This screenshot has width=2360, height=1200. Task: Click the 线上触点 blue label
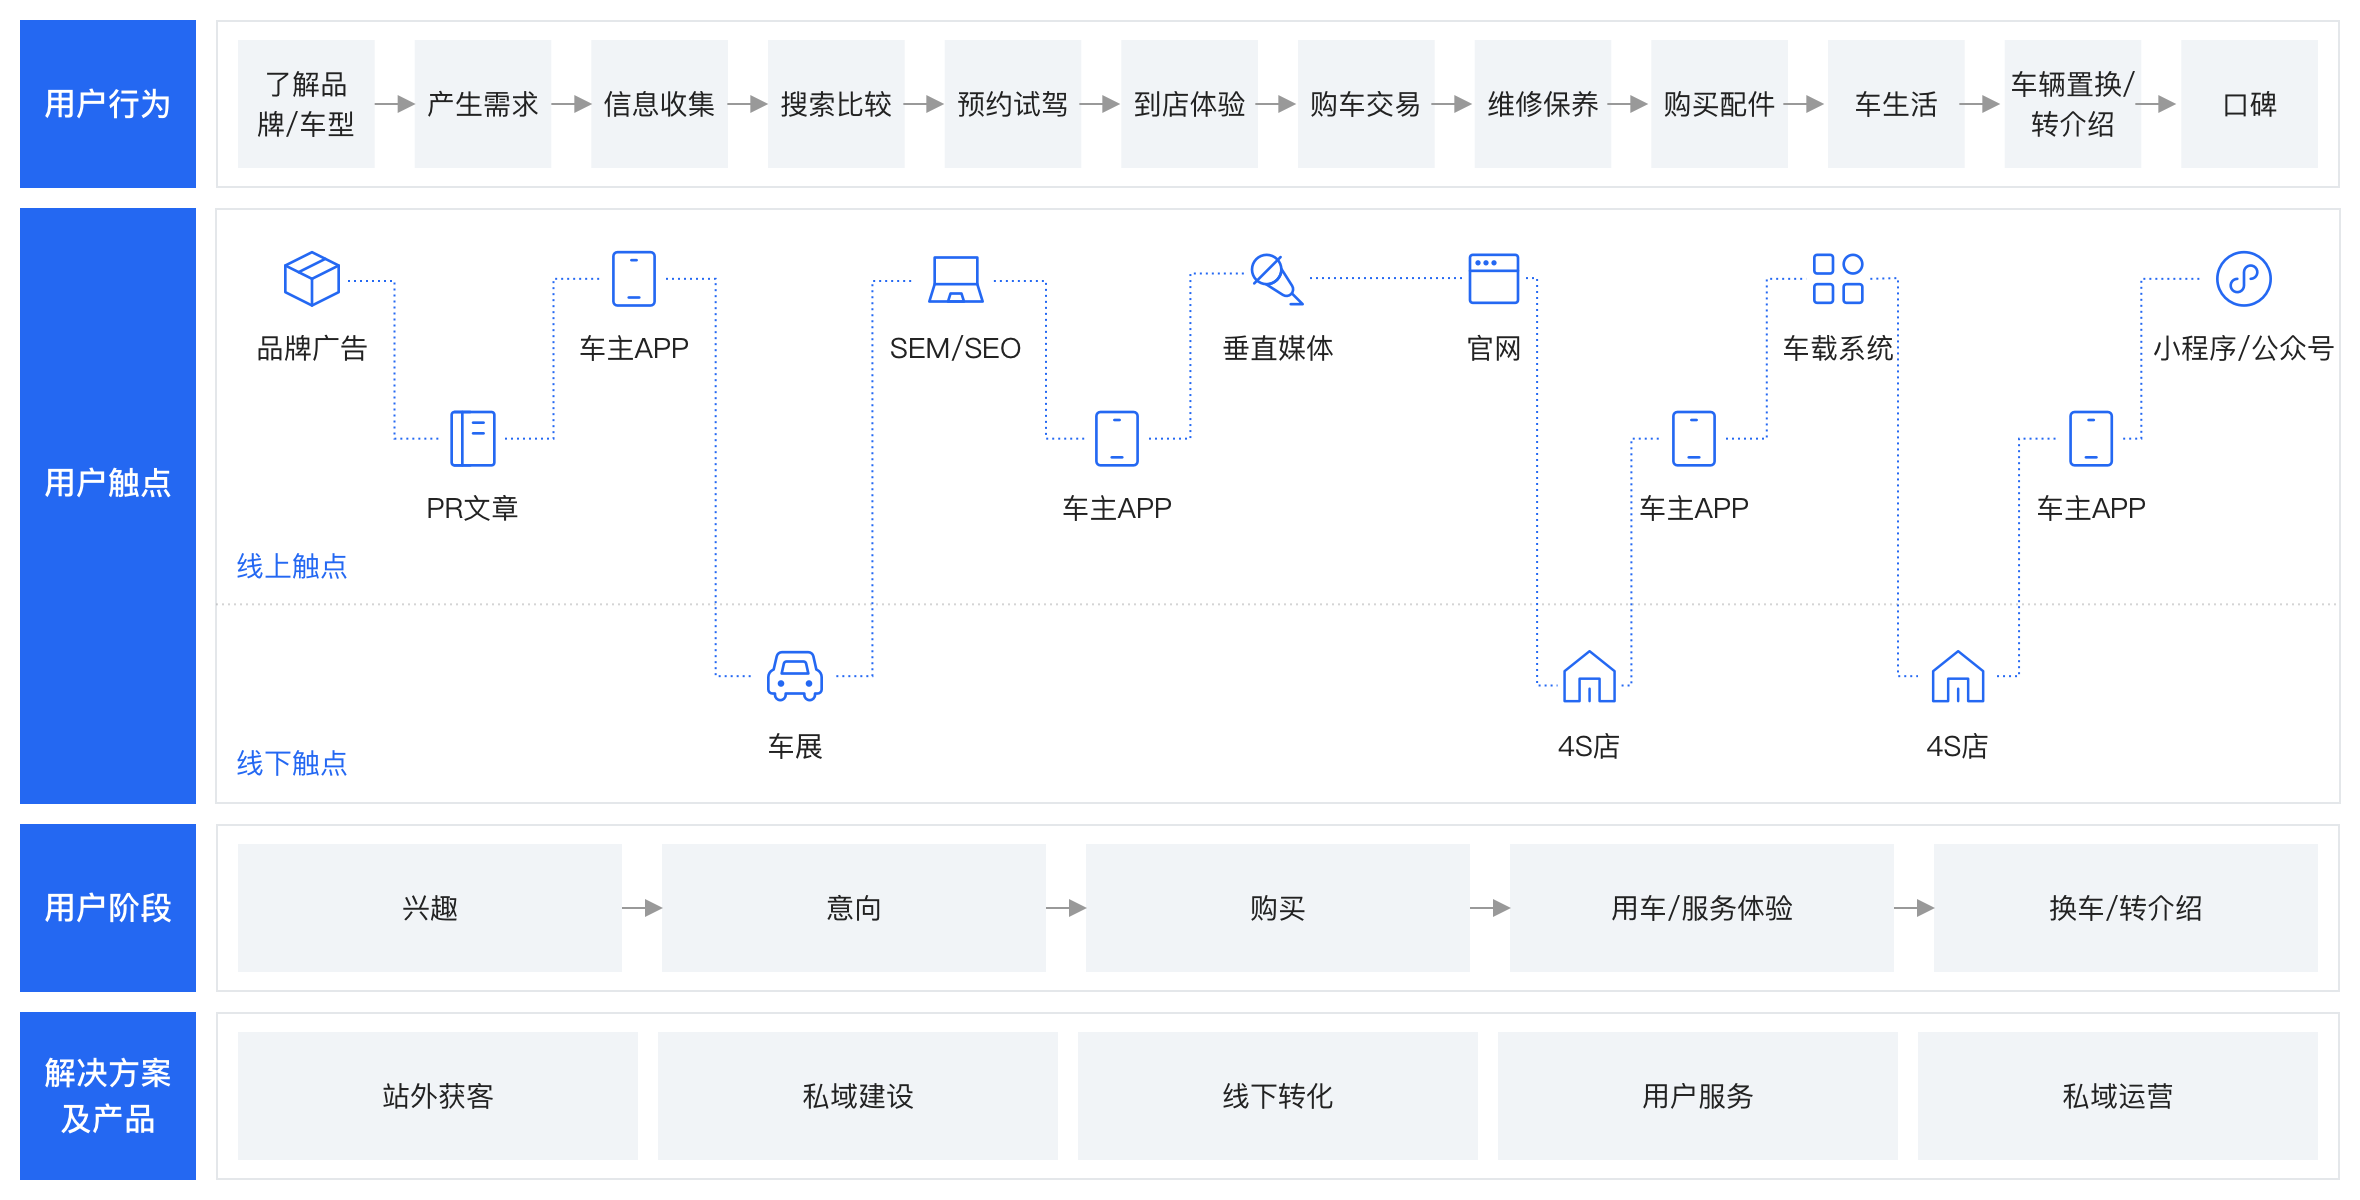coord(291,566)
